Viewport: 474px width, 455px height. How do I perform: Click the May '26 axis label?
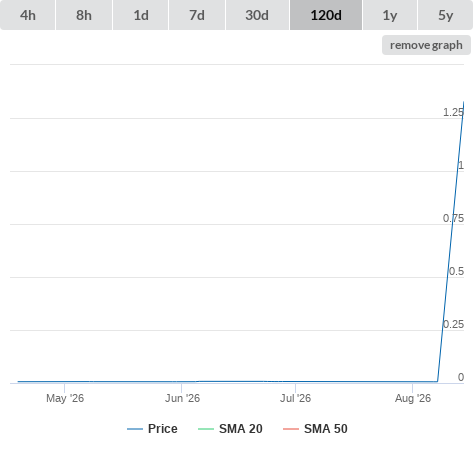[65, 398]
